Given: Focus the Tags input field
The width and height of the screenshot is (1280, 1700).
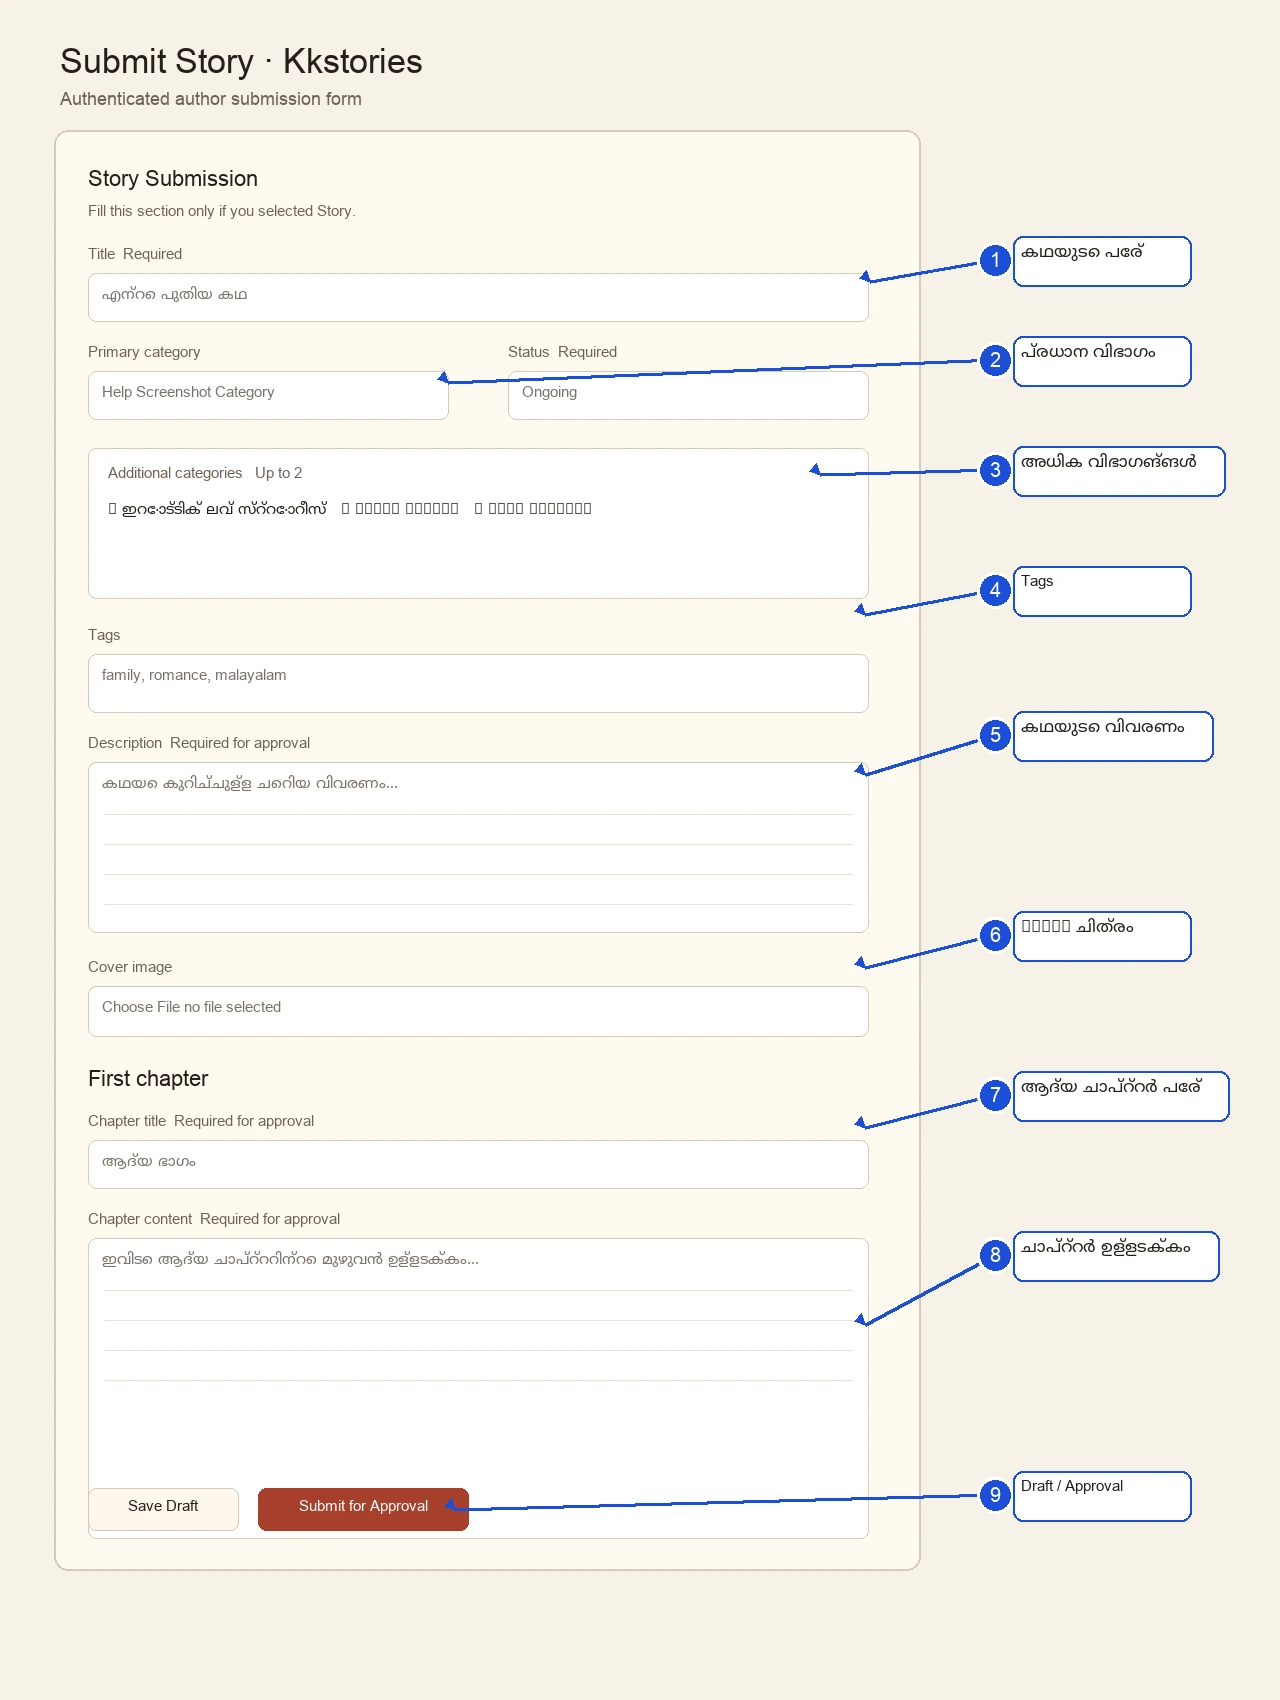Looking at the screenshot, I should pos(478,683).
